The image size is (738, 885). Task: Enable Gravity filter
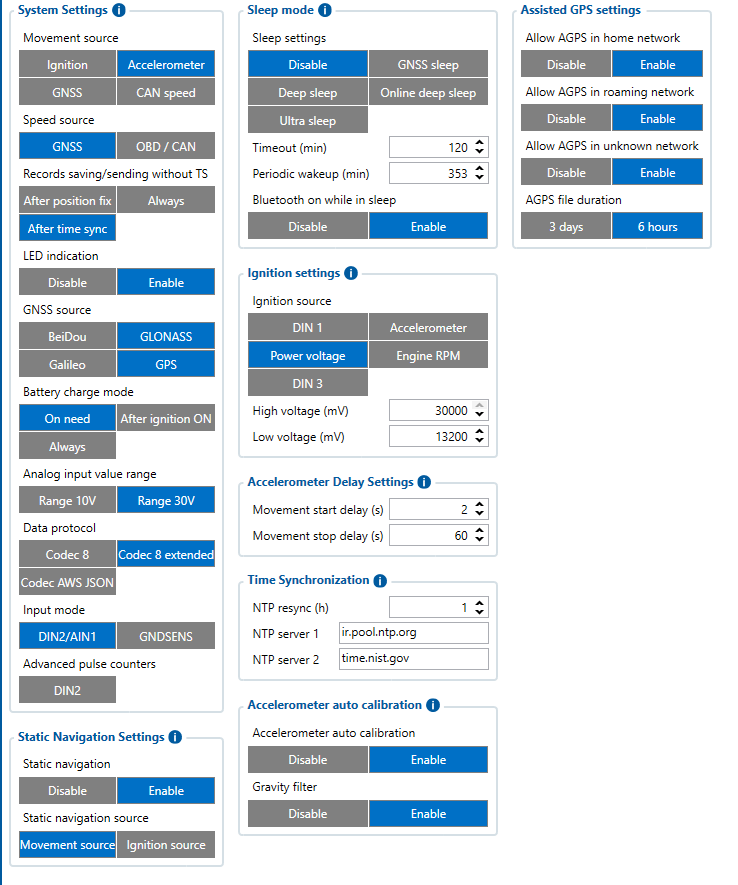[428, 813]
